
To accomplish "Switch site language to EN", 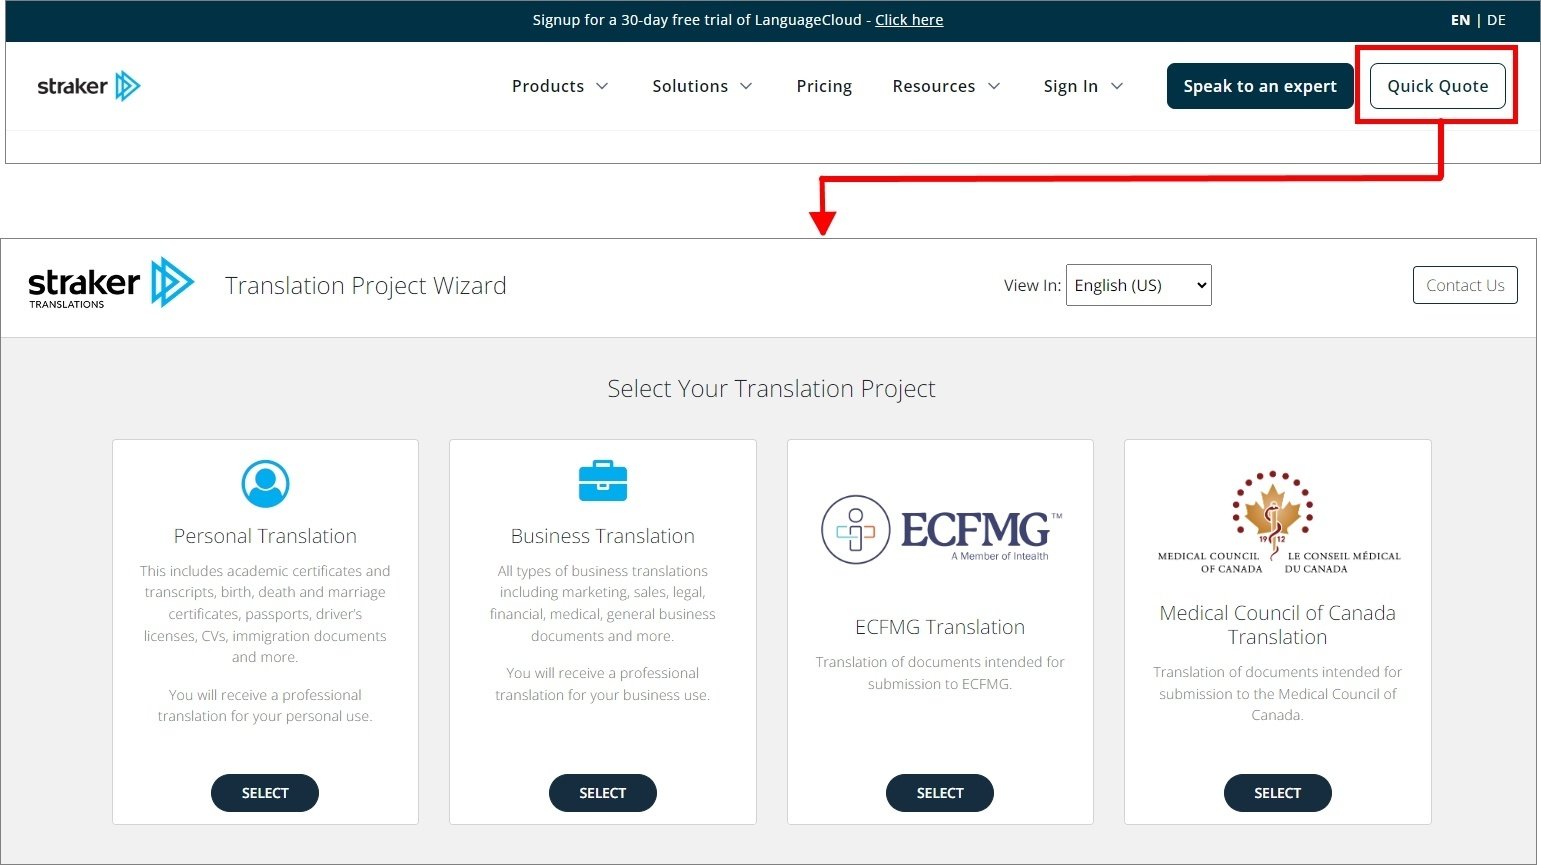I will point(1460,19).
